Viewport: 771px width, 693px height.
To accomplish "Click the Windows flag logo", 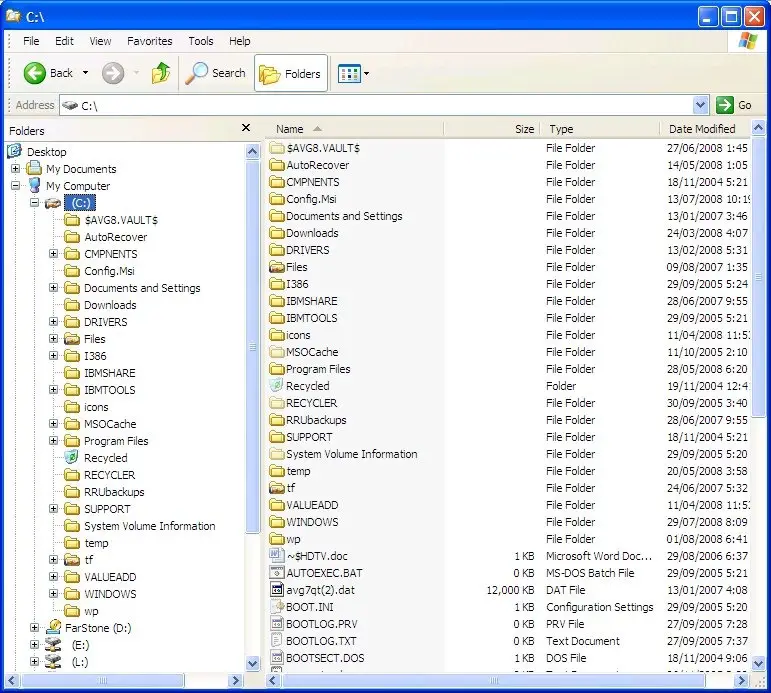I will [x=747, y=41].
